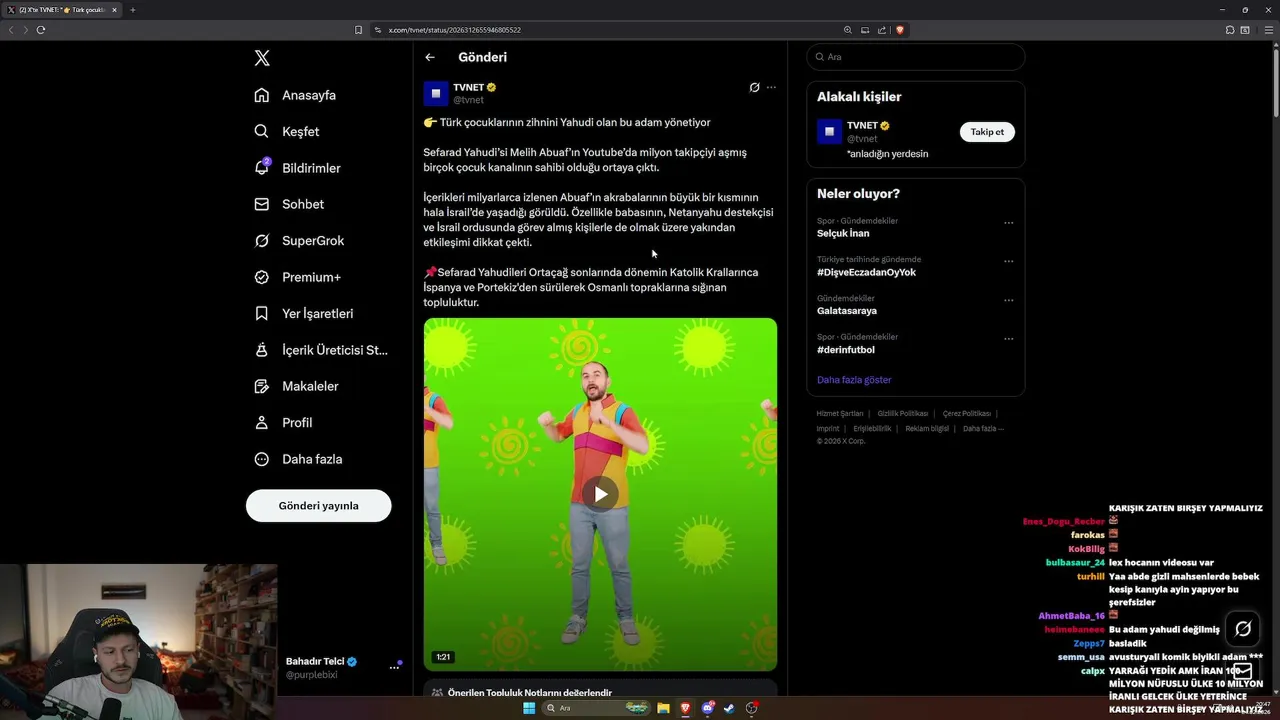Screen dimensions: 1280x720
Task: Close the X'te TVNET tab
Action: pos(114,10)
